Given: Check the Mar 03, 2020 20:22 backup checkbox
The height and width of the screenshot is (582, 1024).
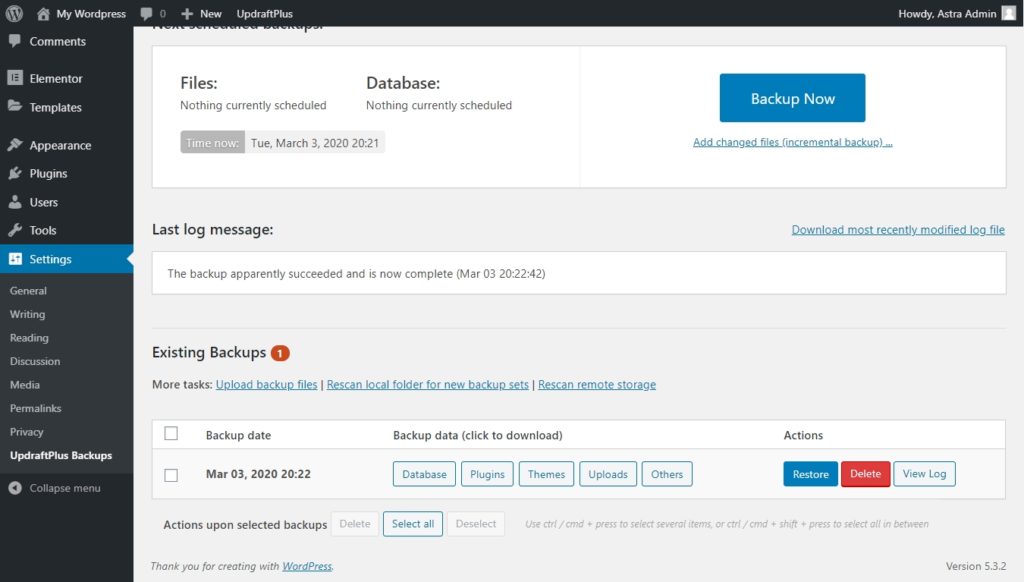Looking at the screenshot, I should tap(171, 475).
